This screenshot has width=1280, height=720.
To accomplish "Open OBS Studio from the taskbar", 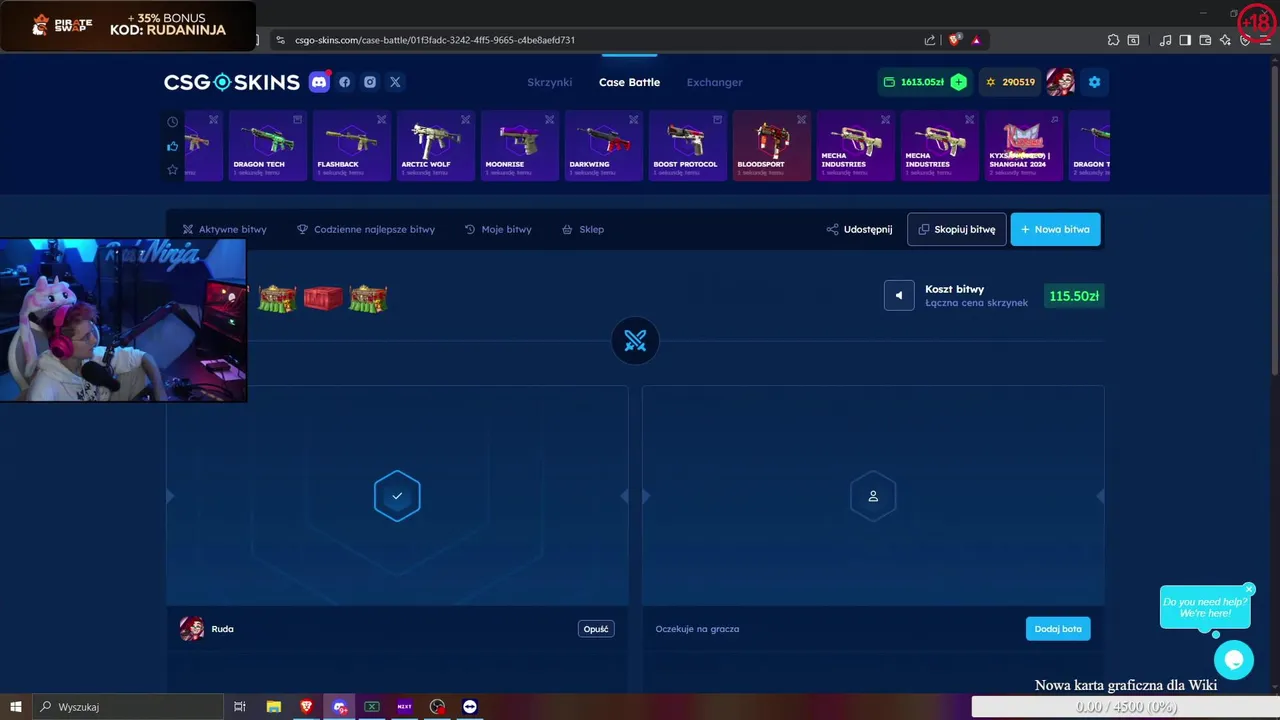I will 437,707.
